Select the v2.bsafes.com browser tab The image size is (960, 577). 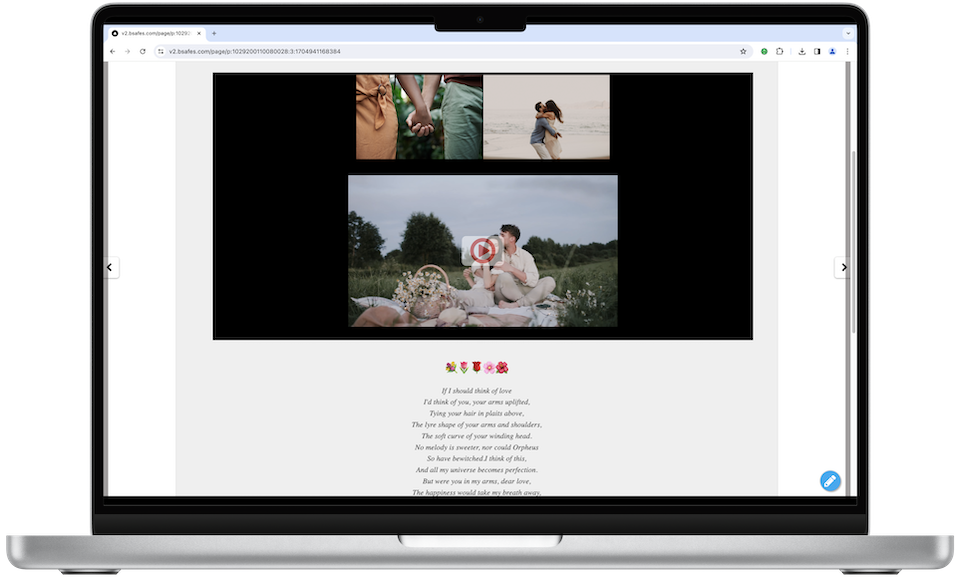tap(155, 33)
